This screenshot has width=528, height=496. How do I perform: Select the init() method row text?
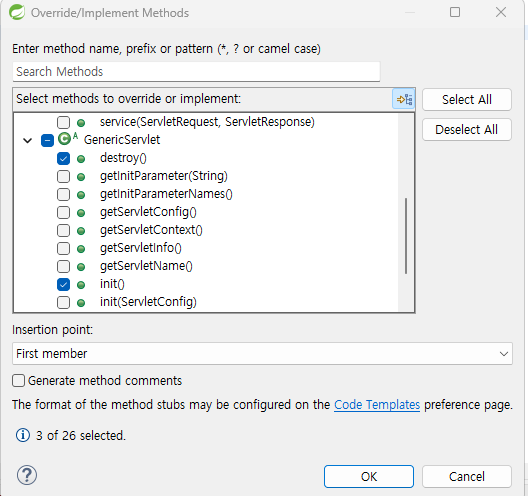112,284
